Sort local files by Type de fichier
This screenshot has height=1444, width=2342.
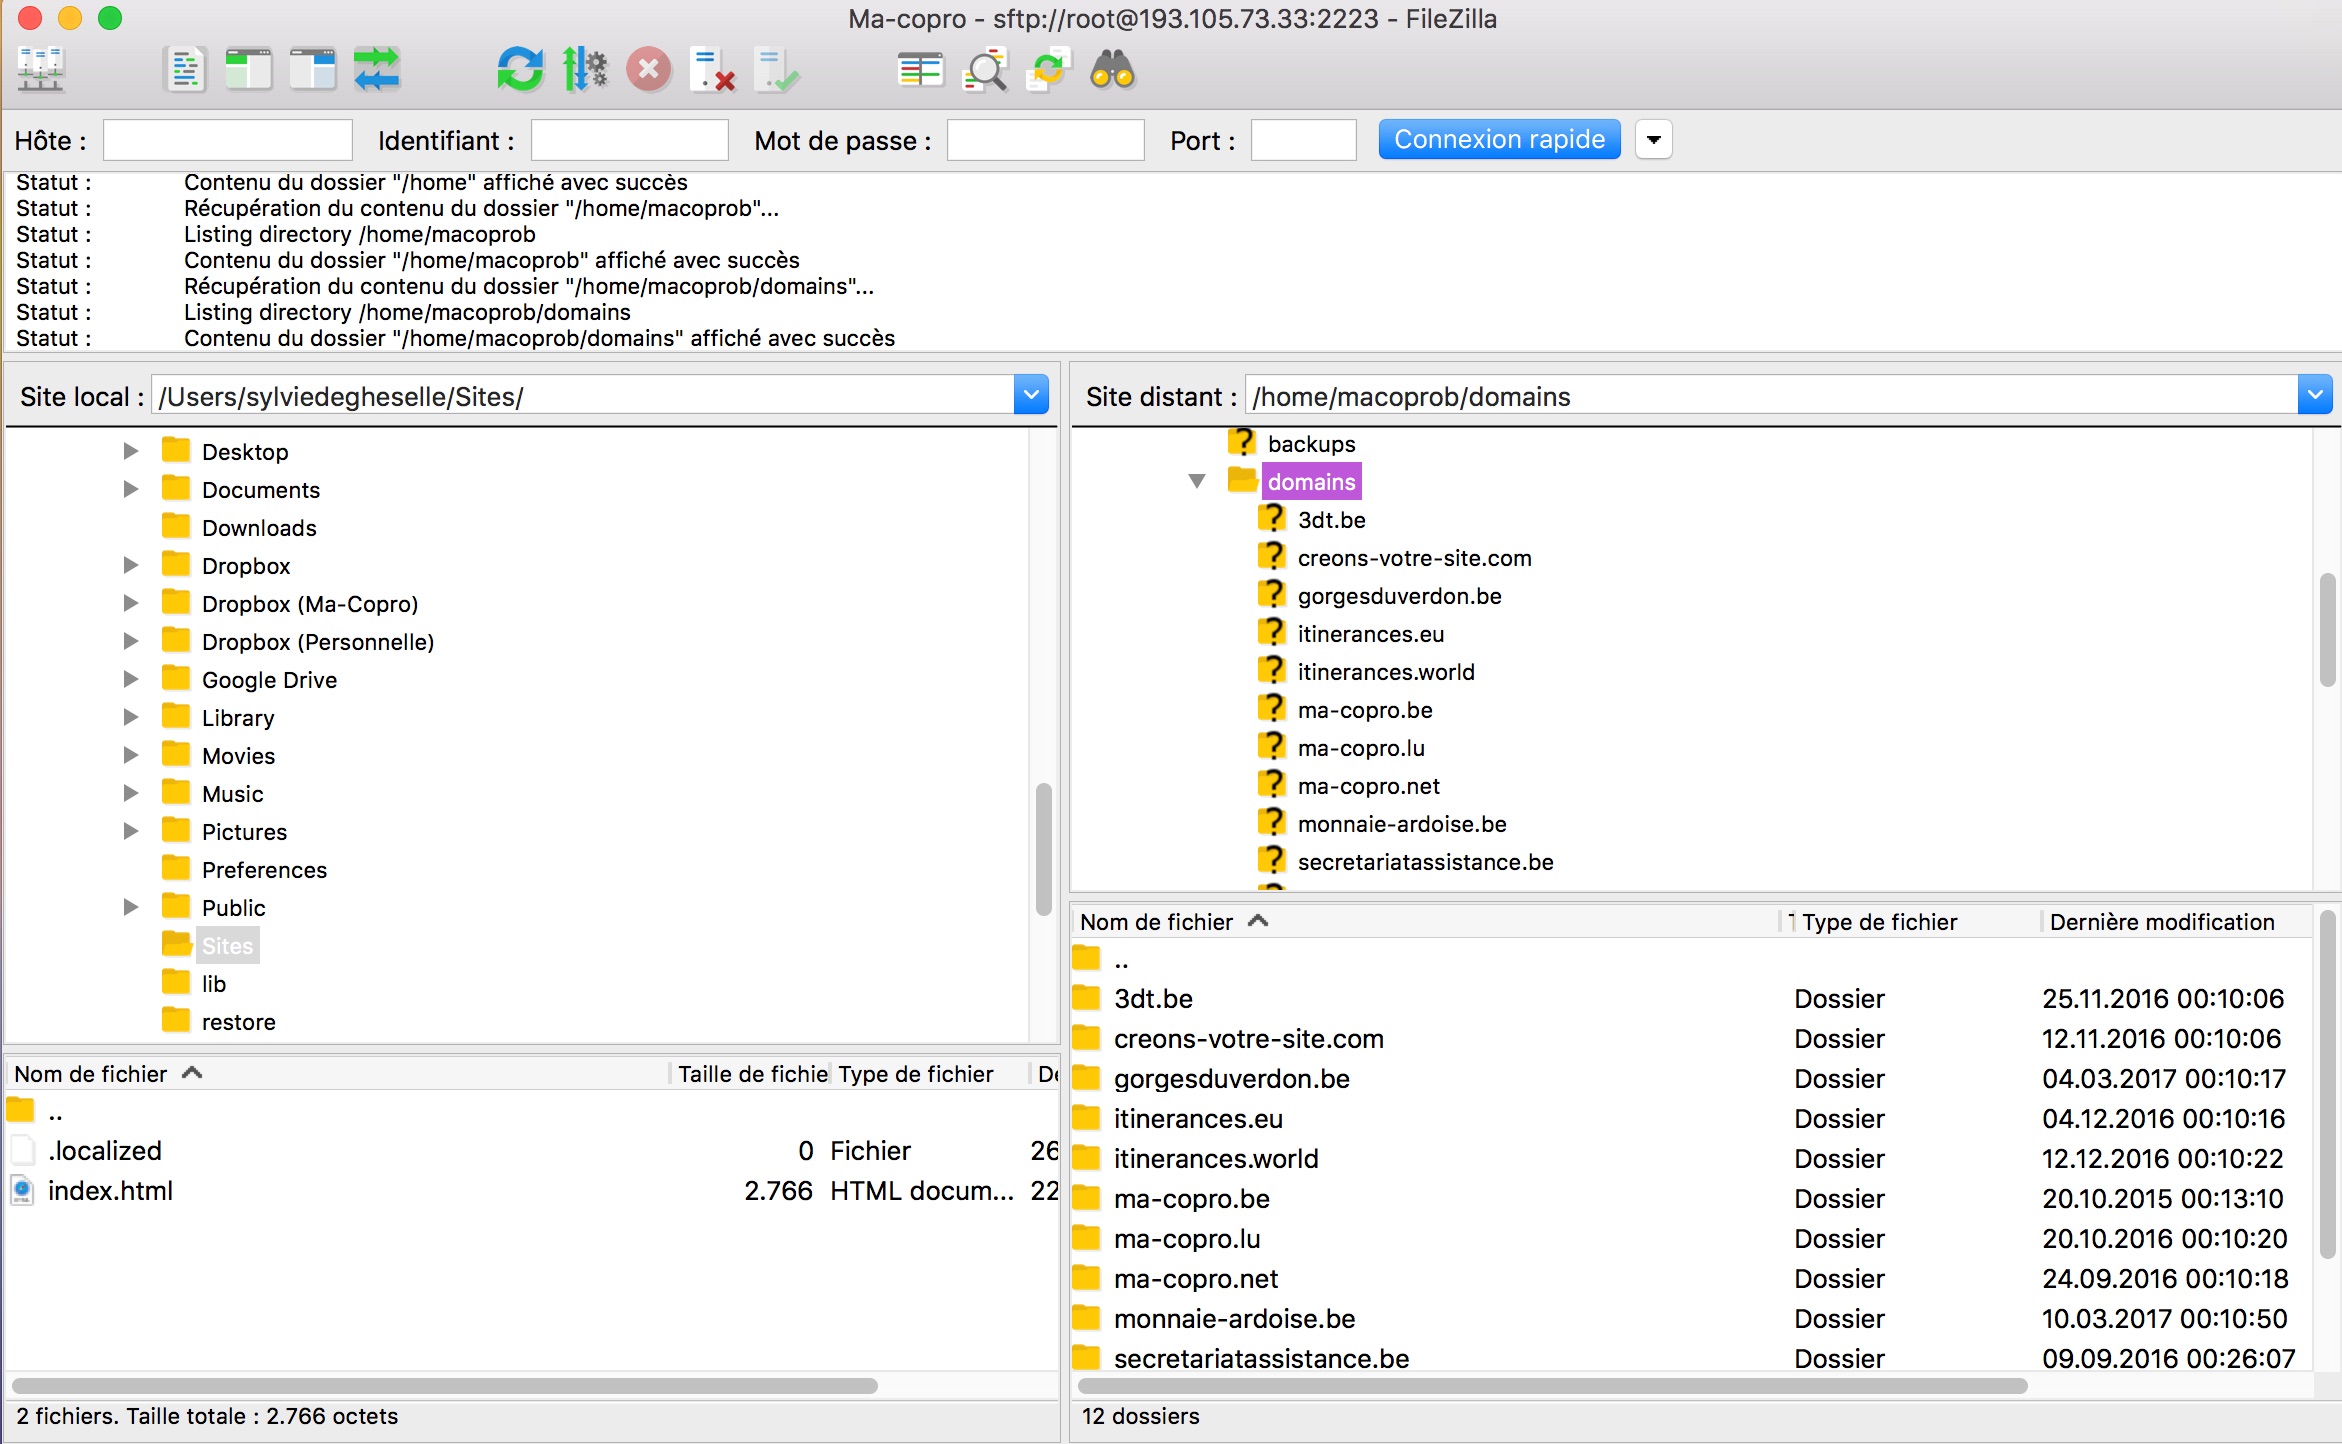[930, 1074]
